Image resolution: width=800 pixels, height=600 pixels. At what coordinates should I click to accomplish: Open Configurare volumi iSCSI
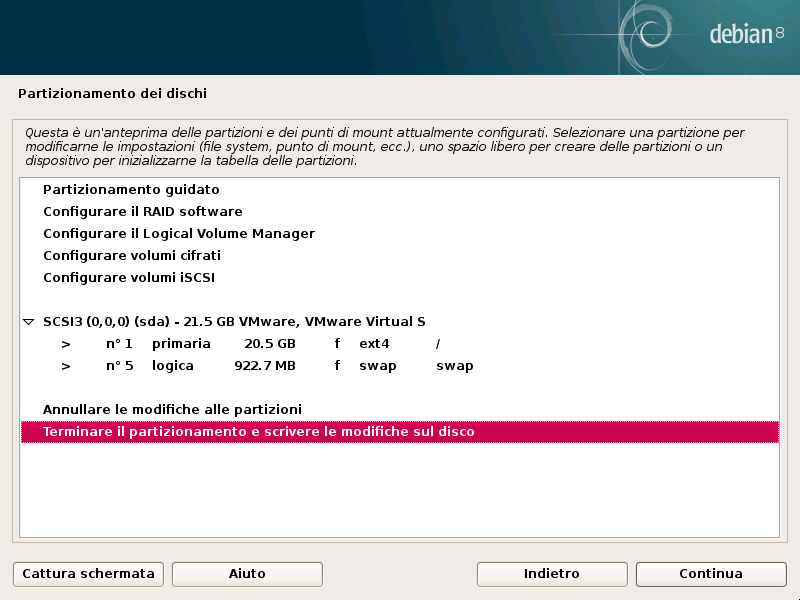(128, 278)
